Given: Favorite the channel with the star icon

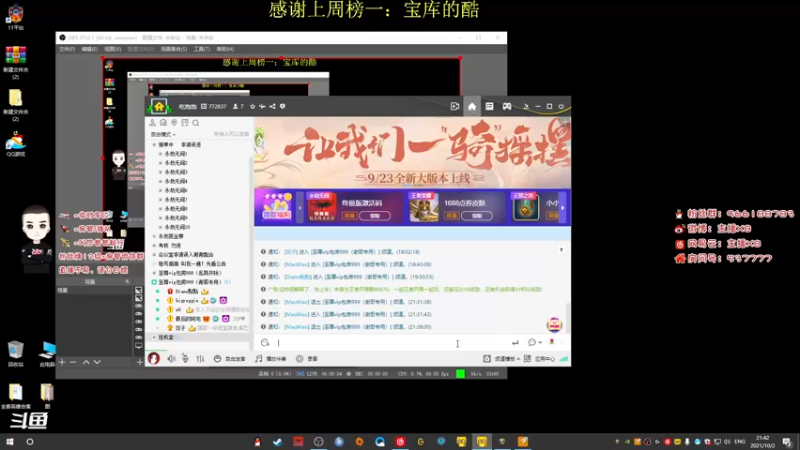Looking at the screenshot, I should pyautogui.click(x=253, y=107).
